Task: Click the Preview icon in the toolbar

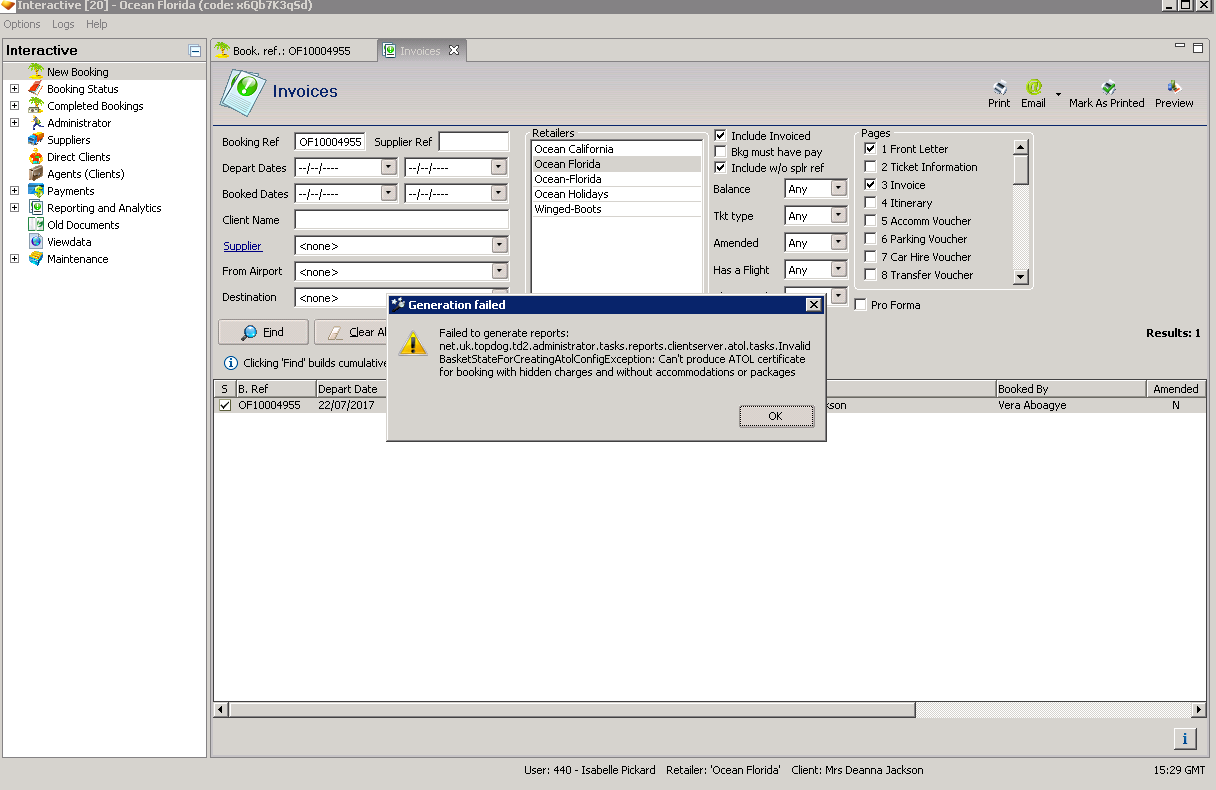Action: coord(1174,89)
